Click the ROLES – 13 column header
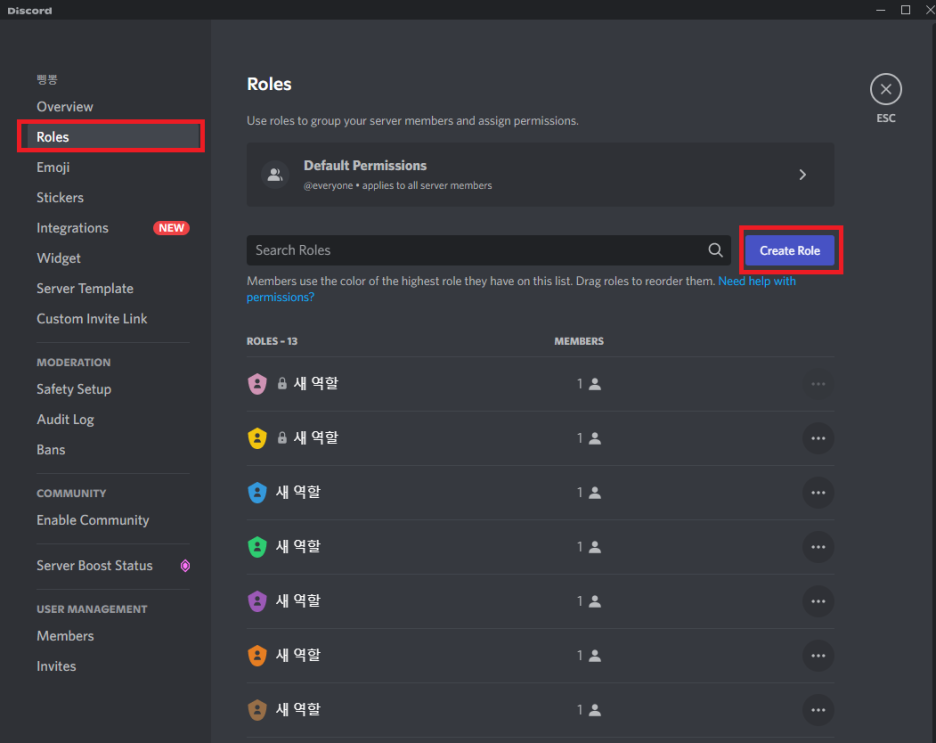The width and height of the screenshot is (936, 743). click(272, 341)
